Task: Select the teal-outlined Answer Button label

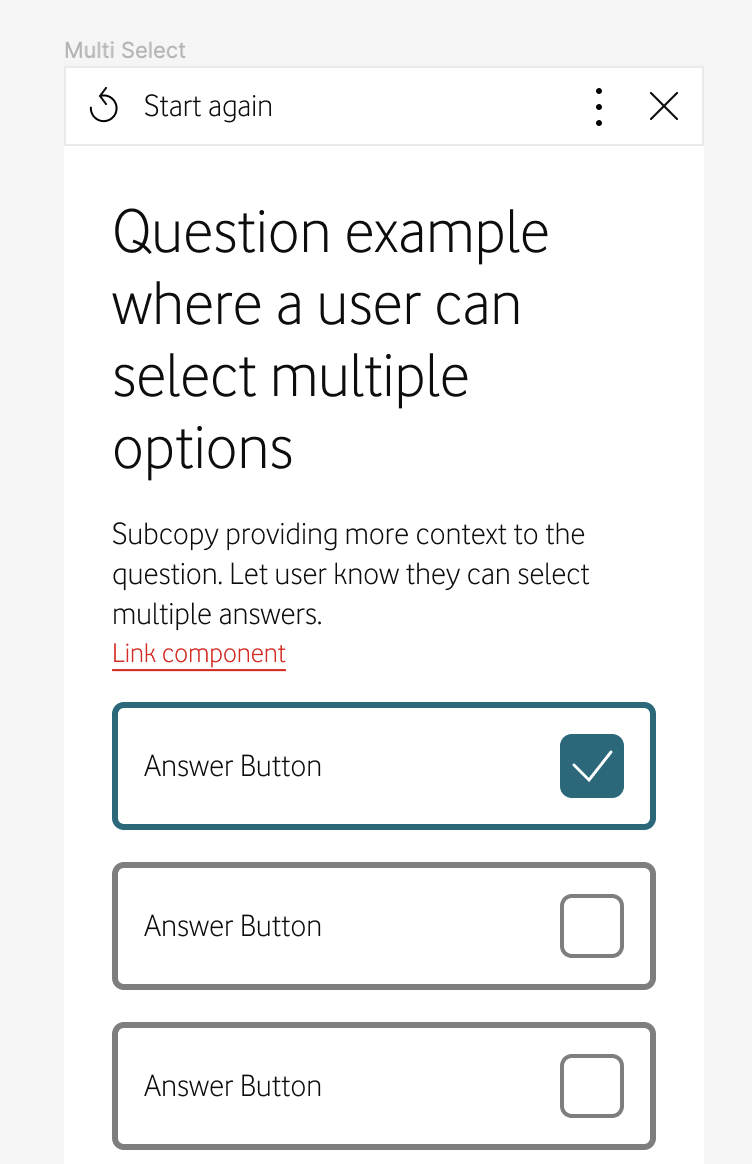Action: (x=233, y=766)
